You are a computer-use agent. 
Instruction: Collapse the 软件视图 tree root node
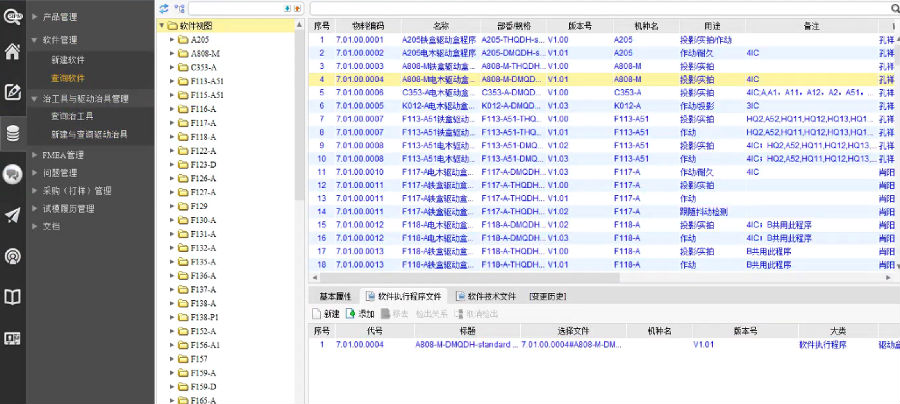[x=161, y=25]
